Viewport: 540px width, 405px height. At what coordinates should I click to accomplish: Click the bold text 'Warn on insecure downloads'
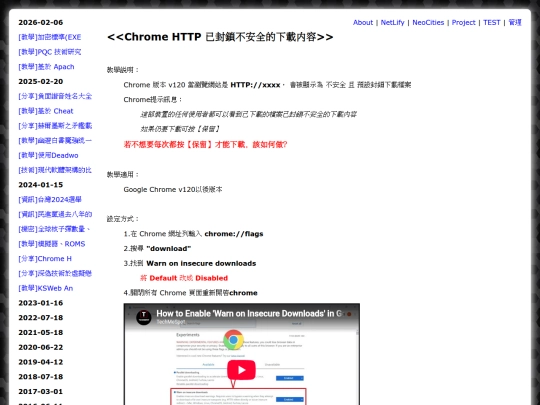(201, 263)
